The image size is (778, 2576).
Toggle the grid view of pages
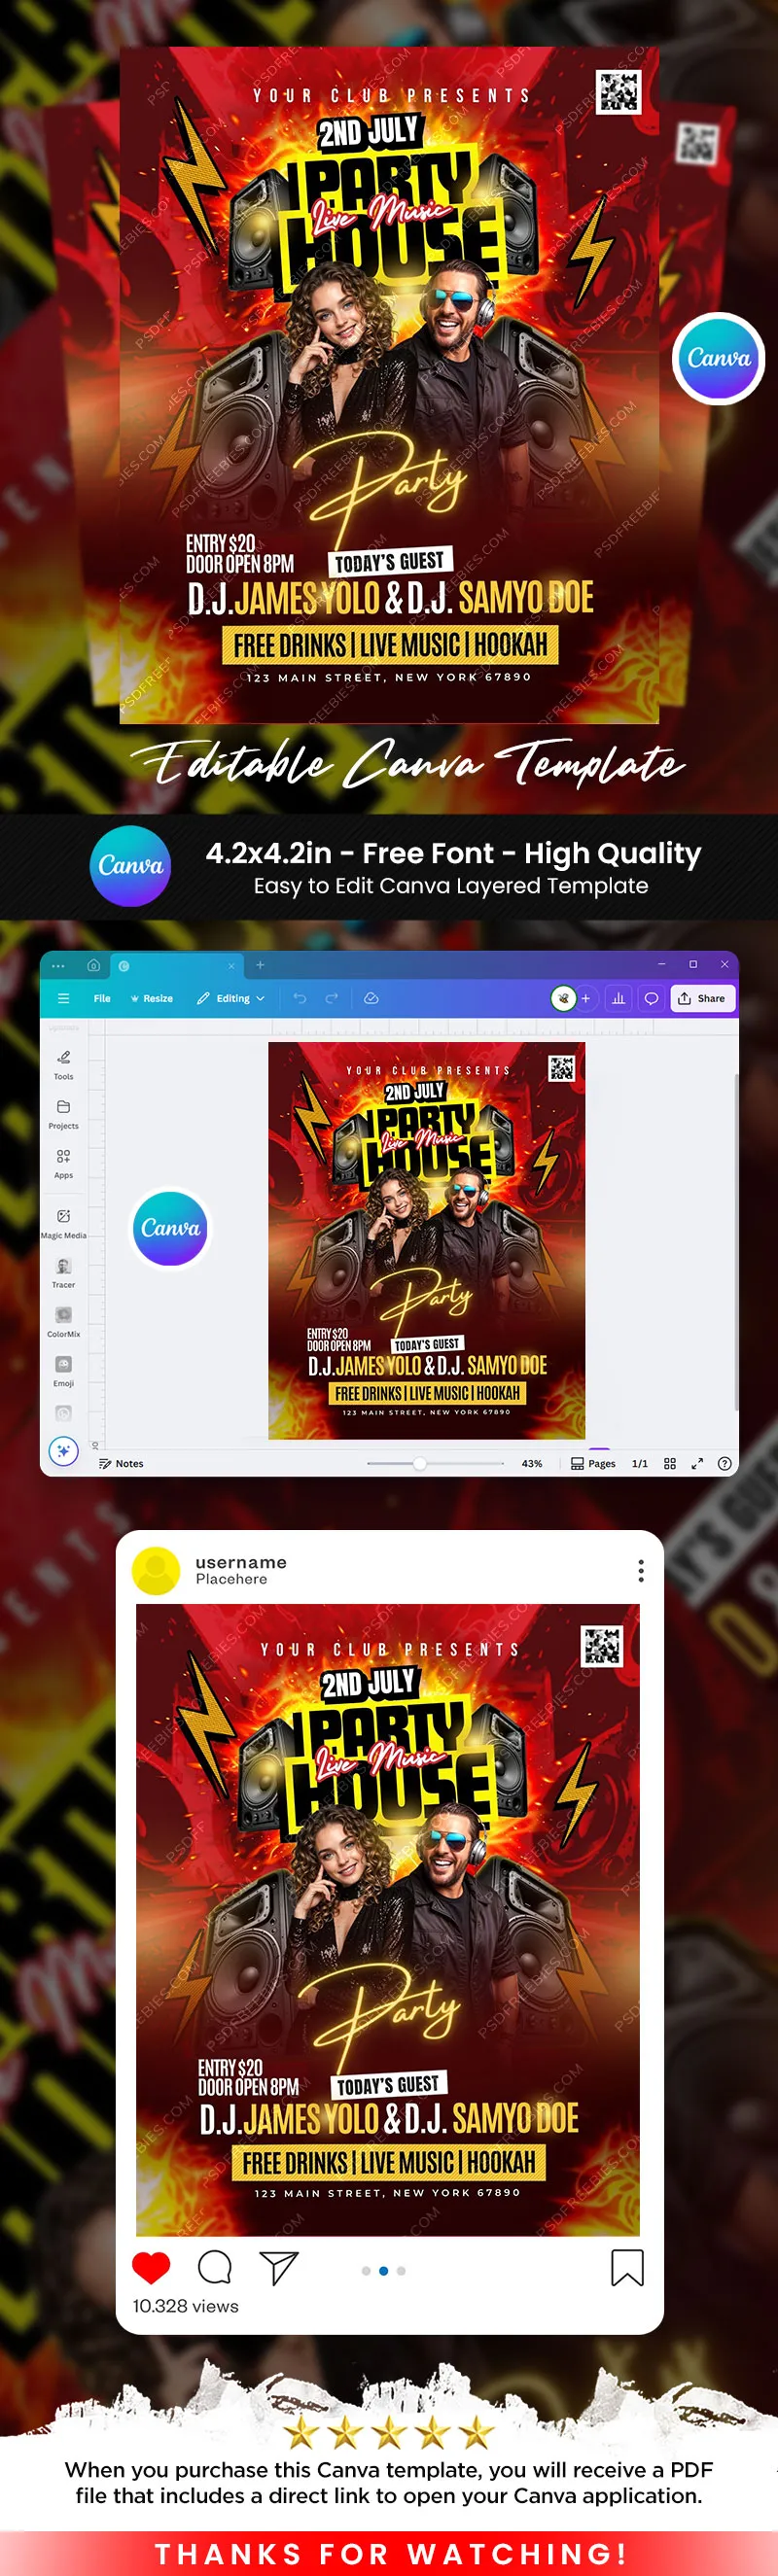click(670, 1463)
